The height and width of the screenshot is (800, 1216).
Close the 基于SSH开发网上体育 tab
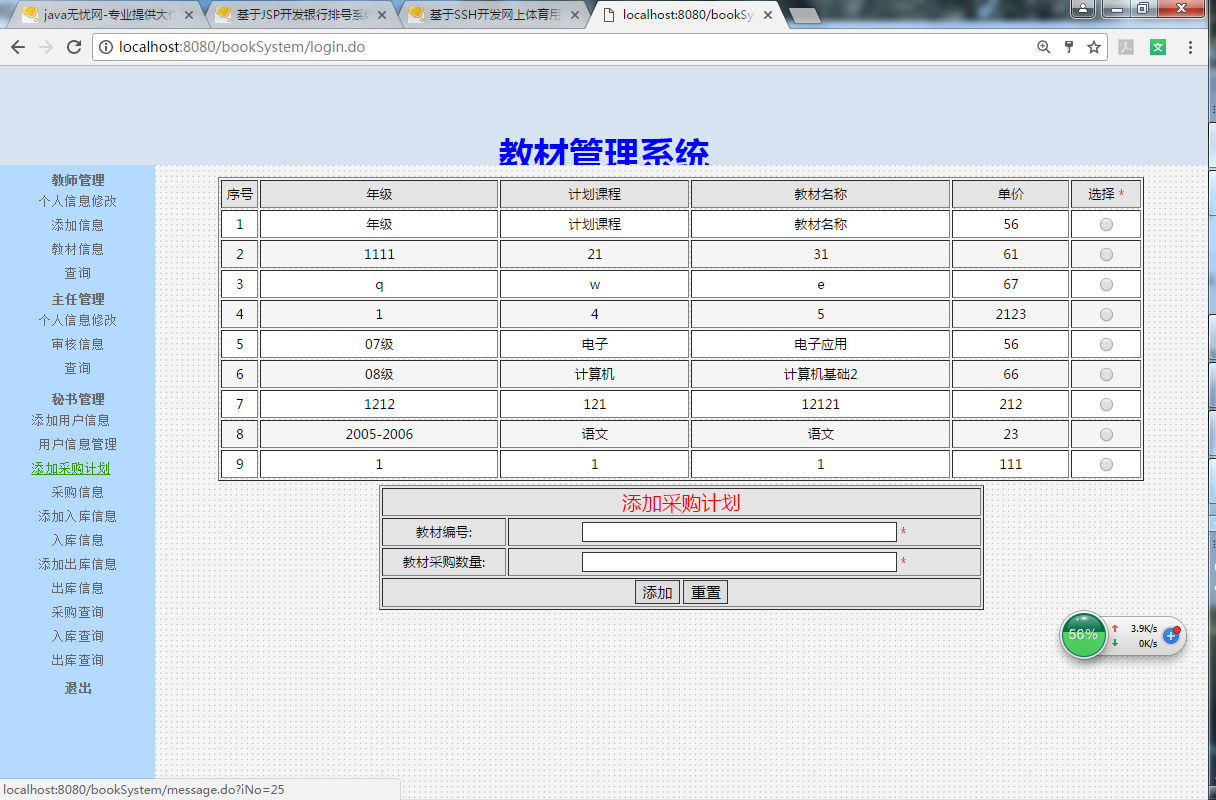[575, 15]
